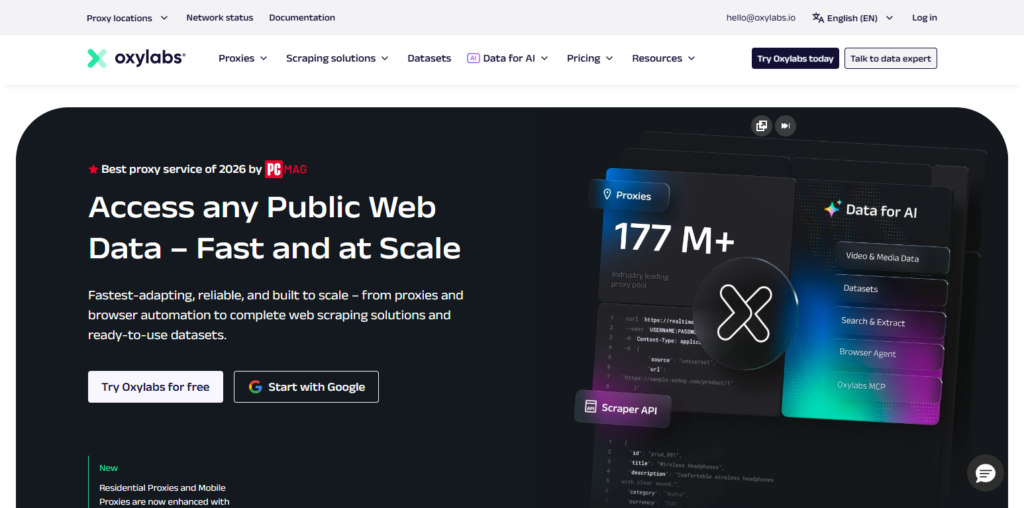Click the Oxylabs logo
Screen dimensions: 1024x508
[136, 58]
